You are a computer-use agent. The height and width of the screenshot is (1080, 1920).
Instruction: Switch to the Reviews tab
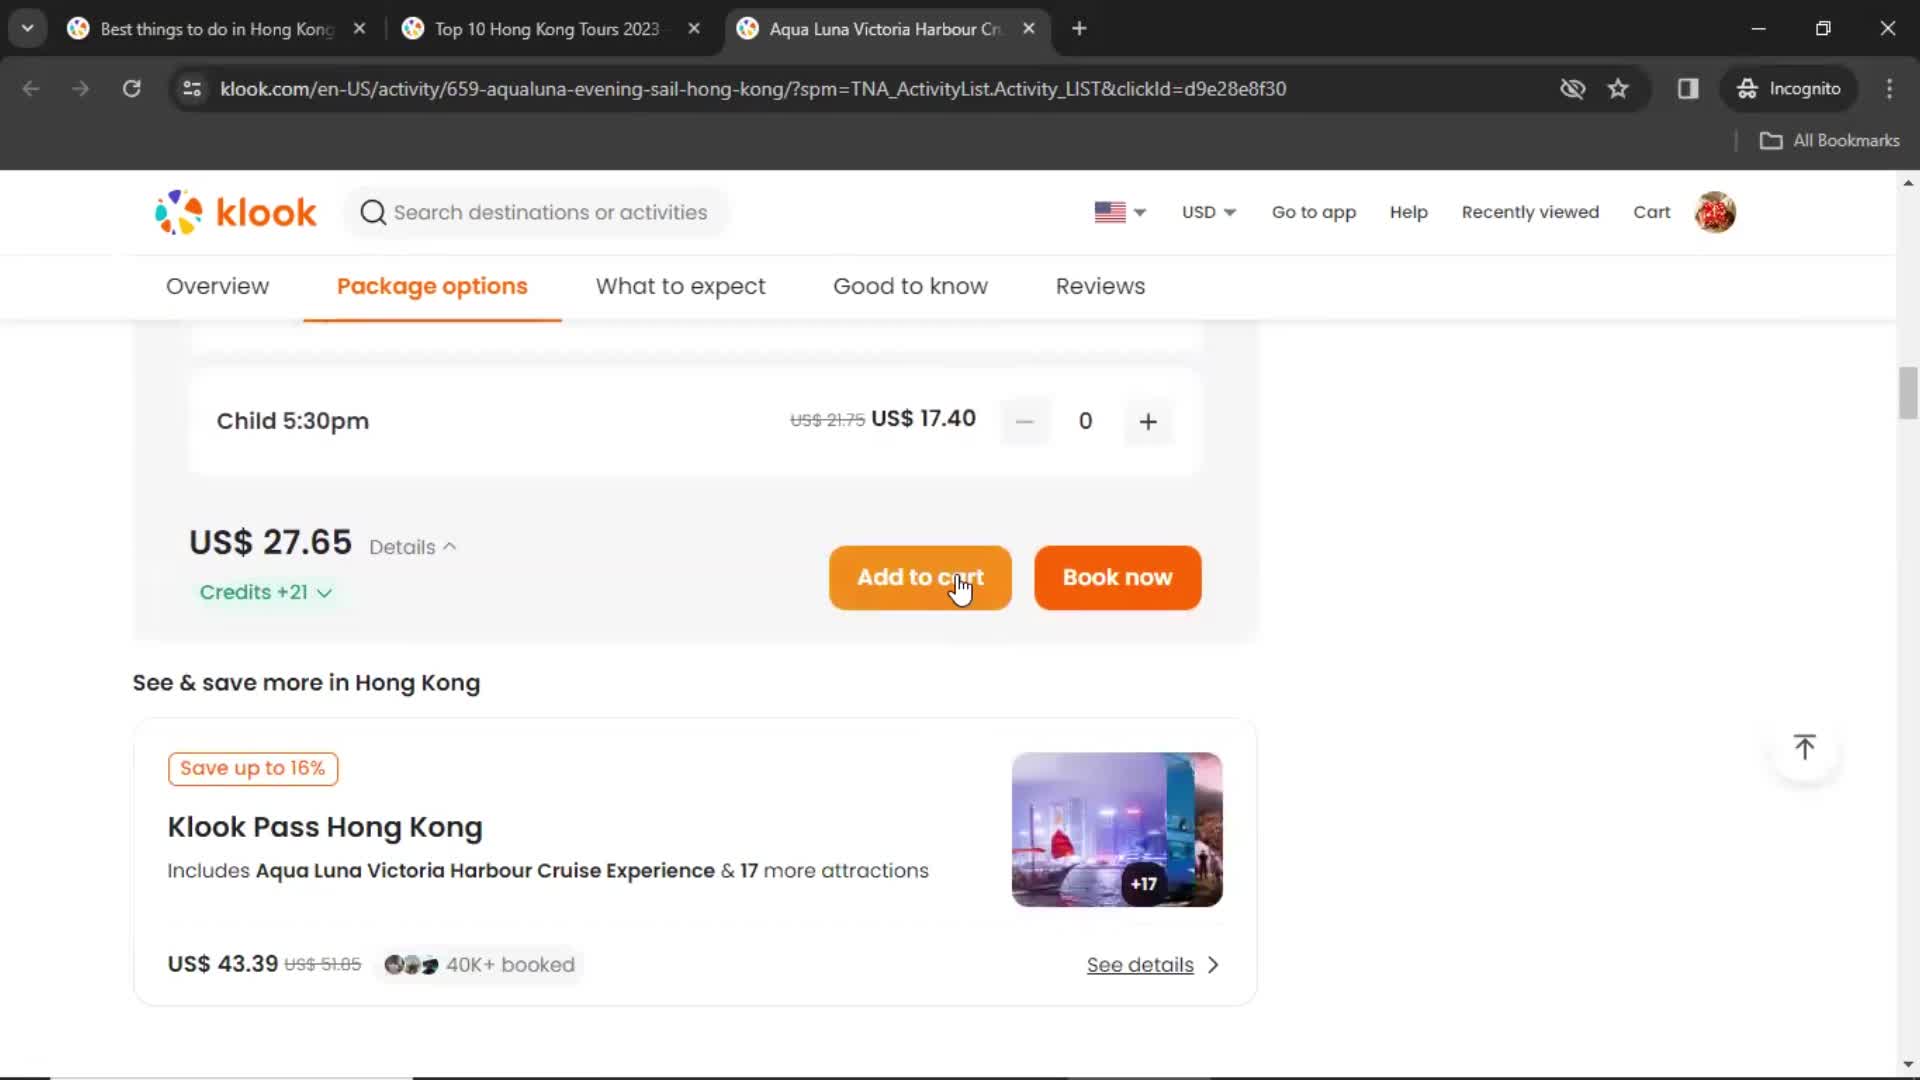(1100, 286)
